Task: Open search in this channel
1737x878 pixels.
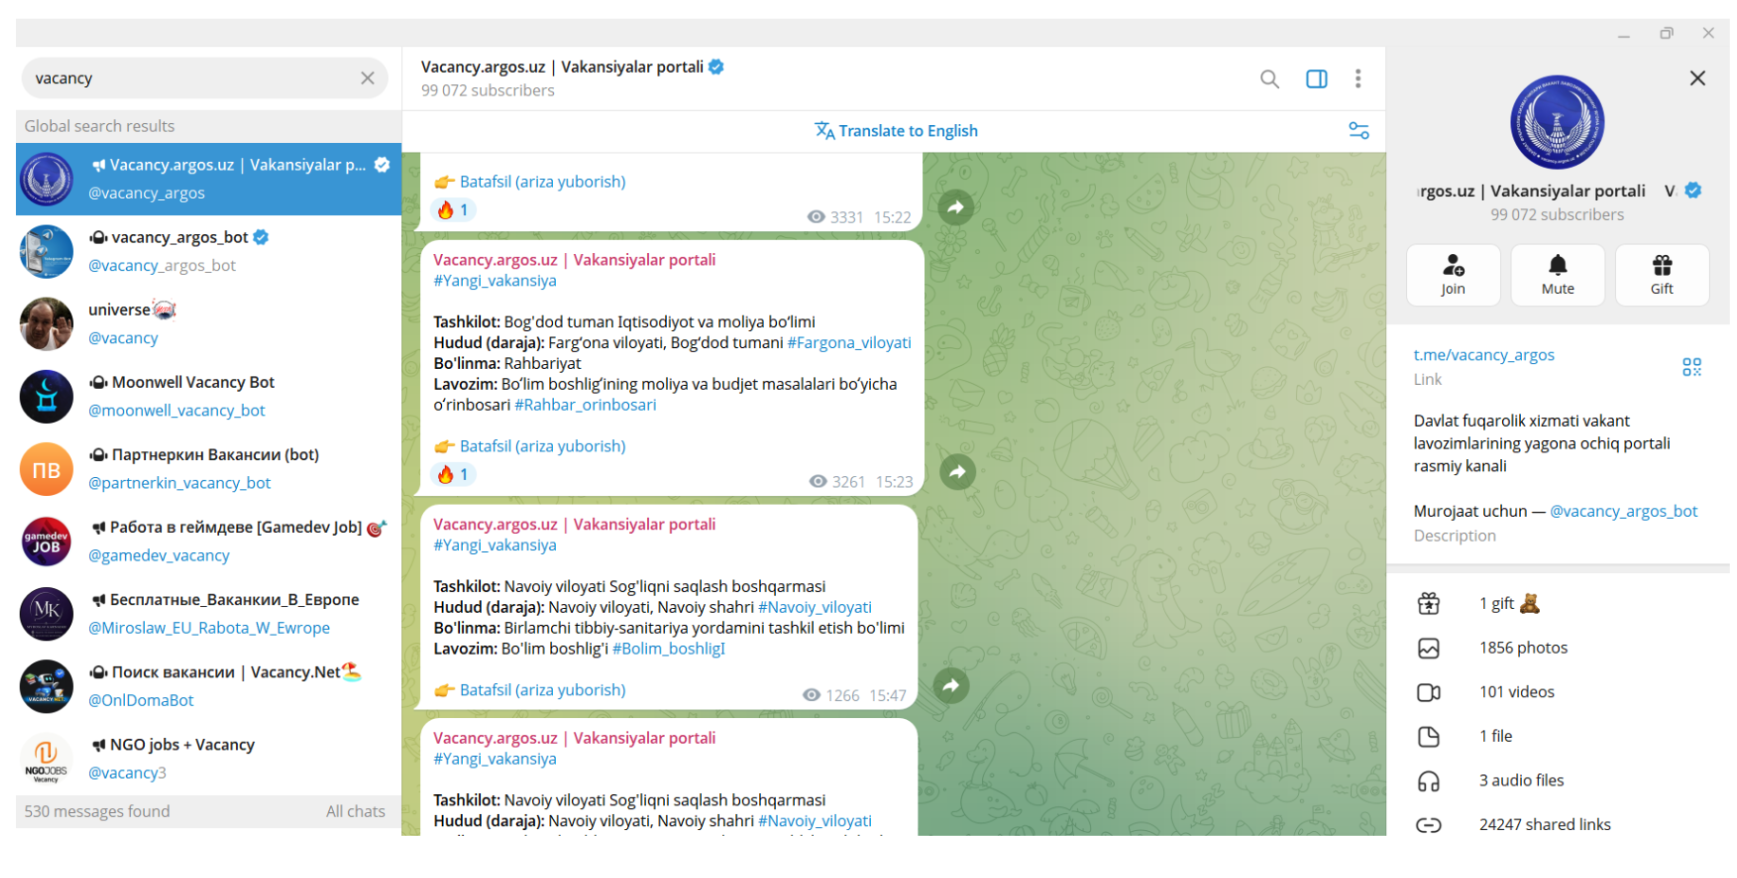Action: coord(1269,79)
